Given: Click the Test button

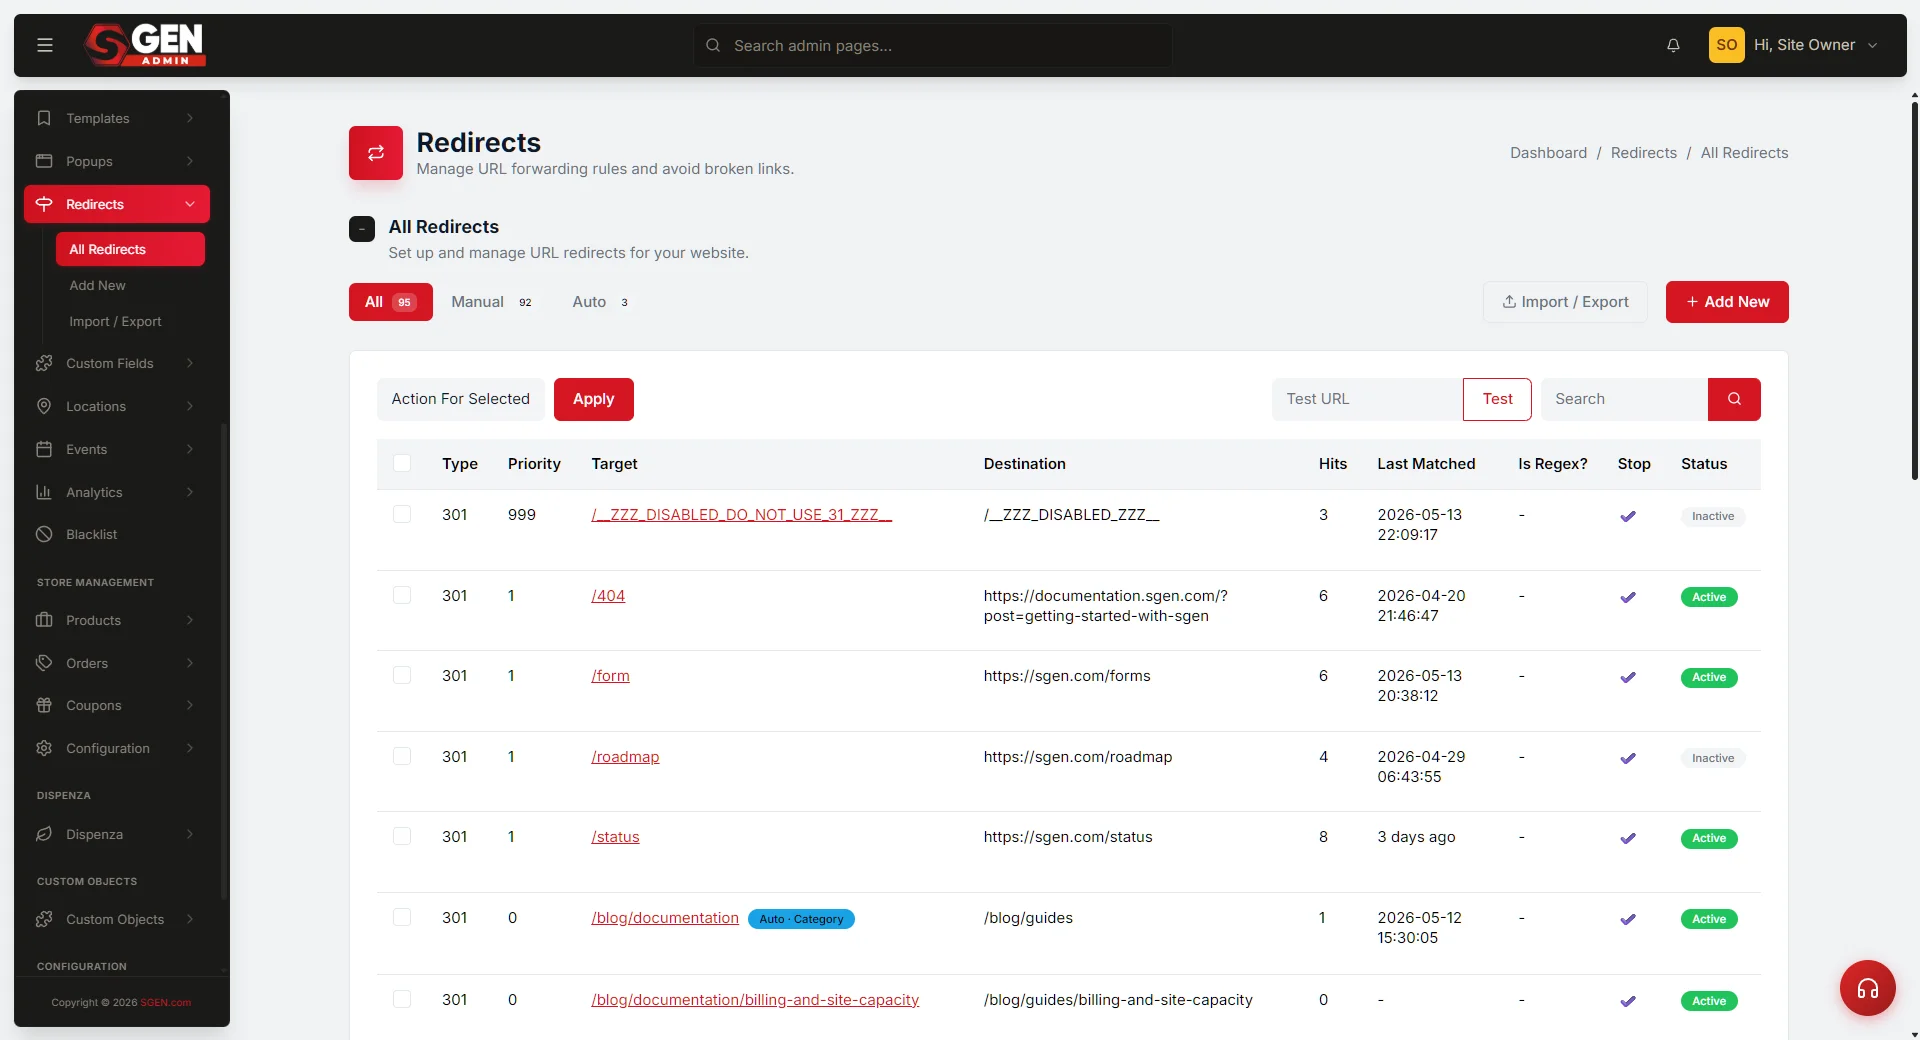Looking at the screenshot, I should (1497, 399).
